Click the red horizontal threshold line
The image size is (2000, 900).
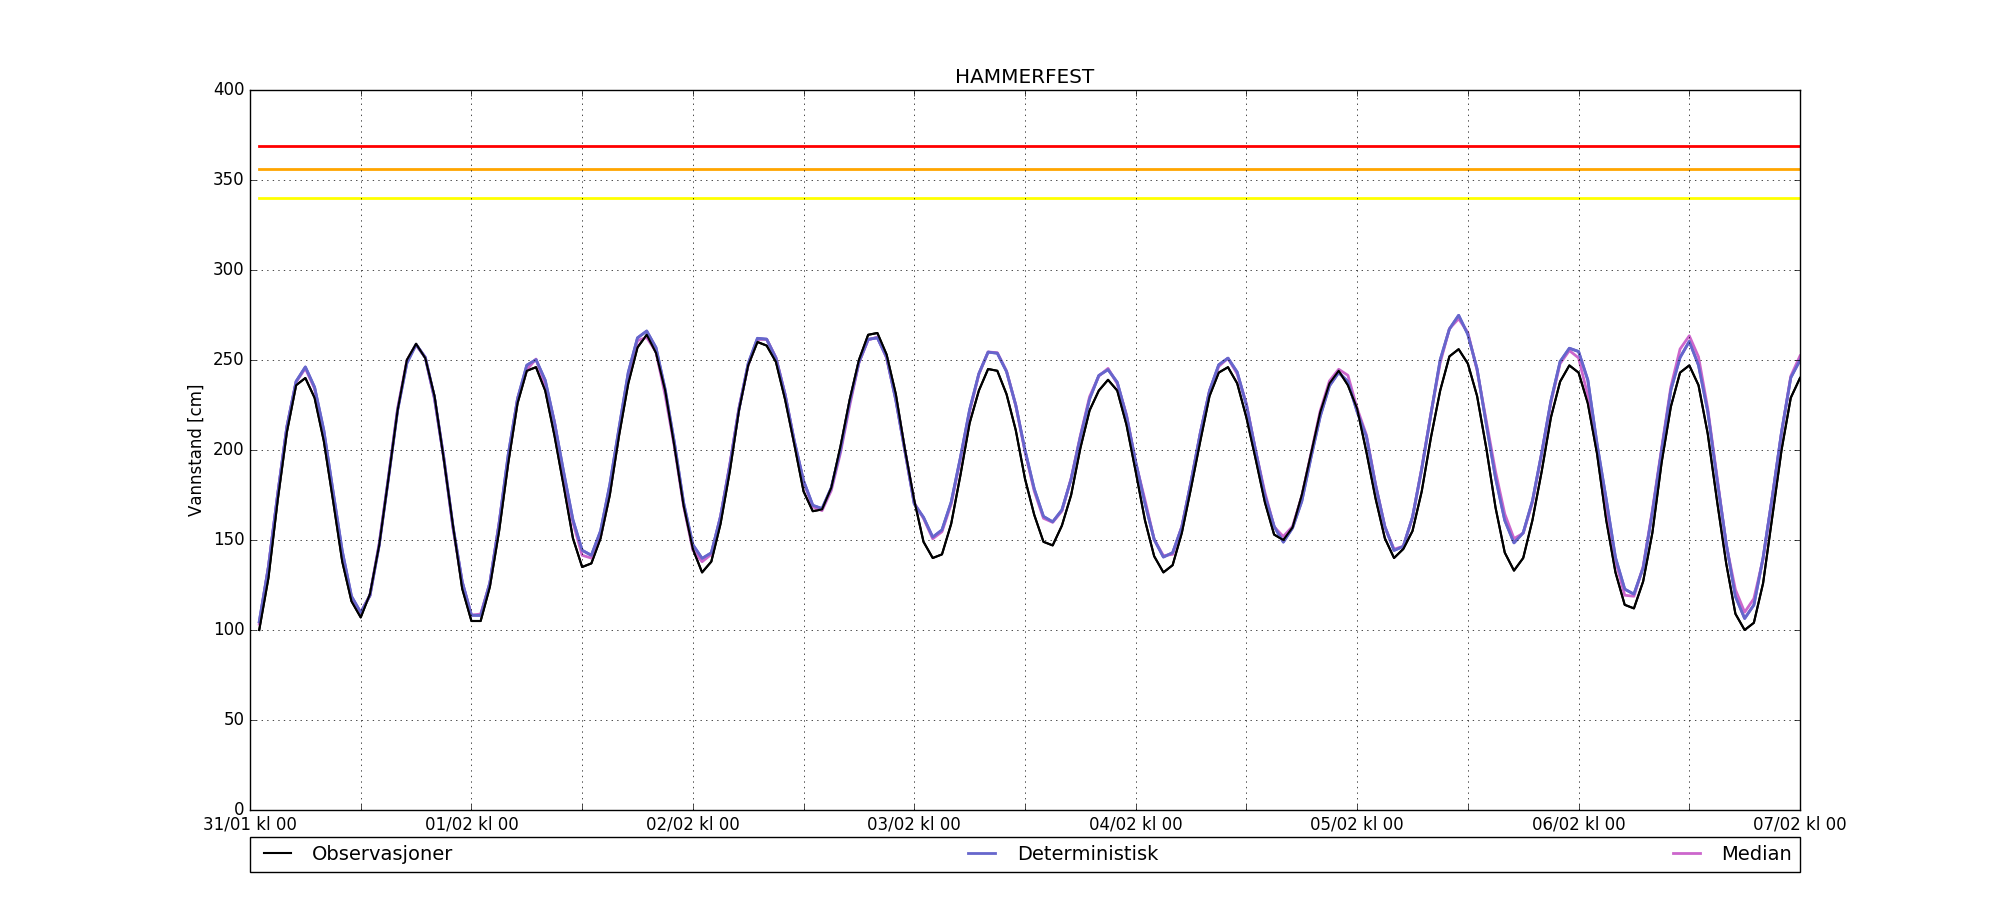click(1029, 147)
